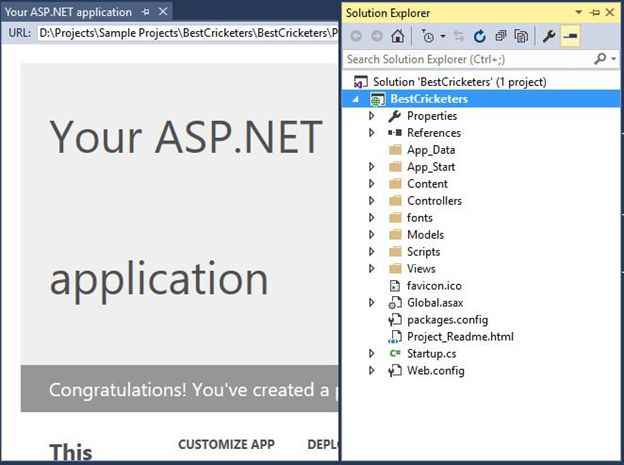Click the Pending Changes Filter clock icon
Image resolution: width=624 pixels, height=465 pixels.
tap(428, 36)
